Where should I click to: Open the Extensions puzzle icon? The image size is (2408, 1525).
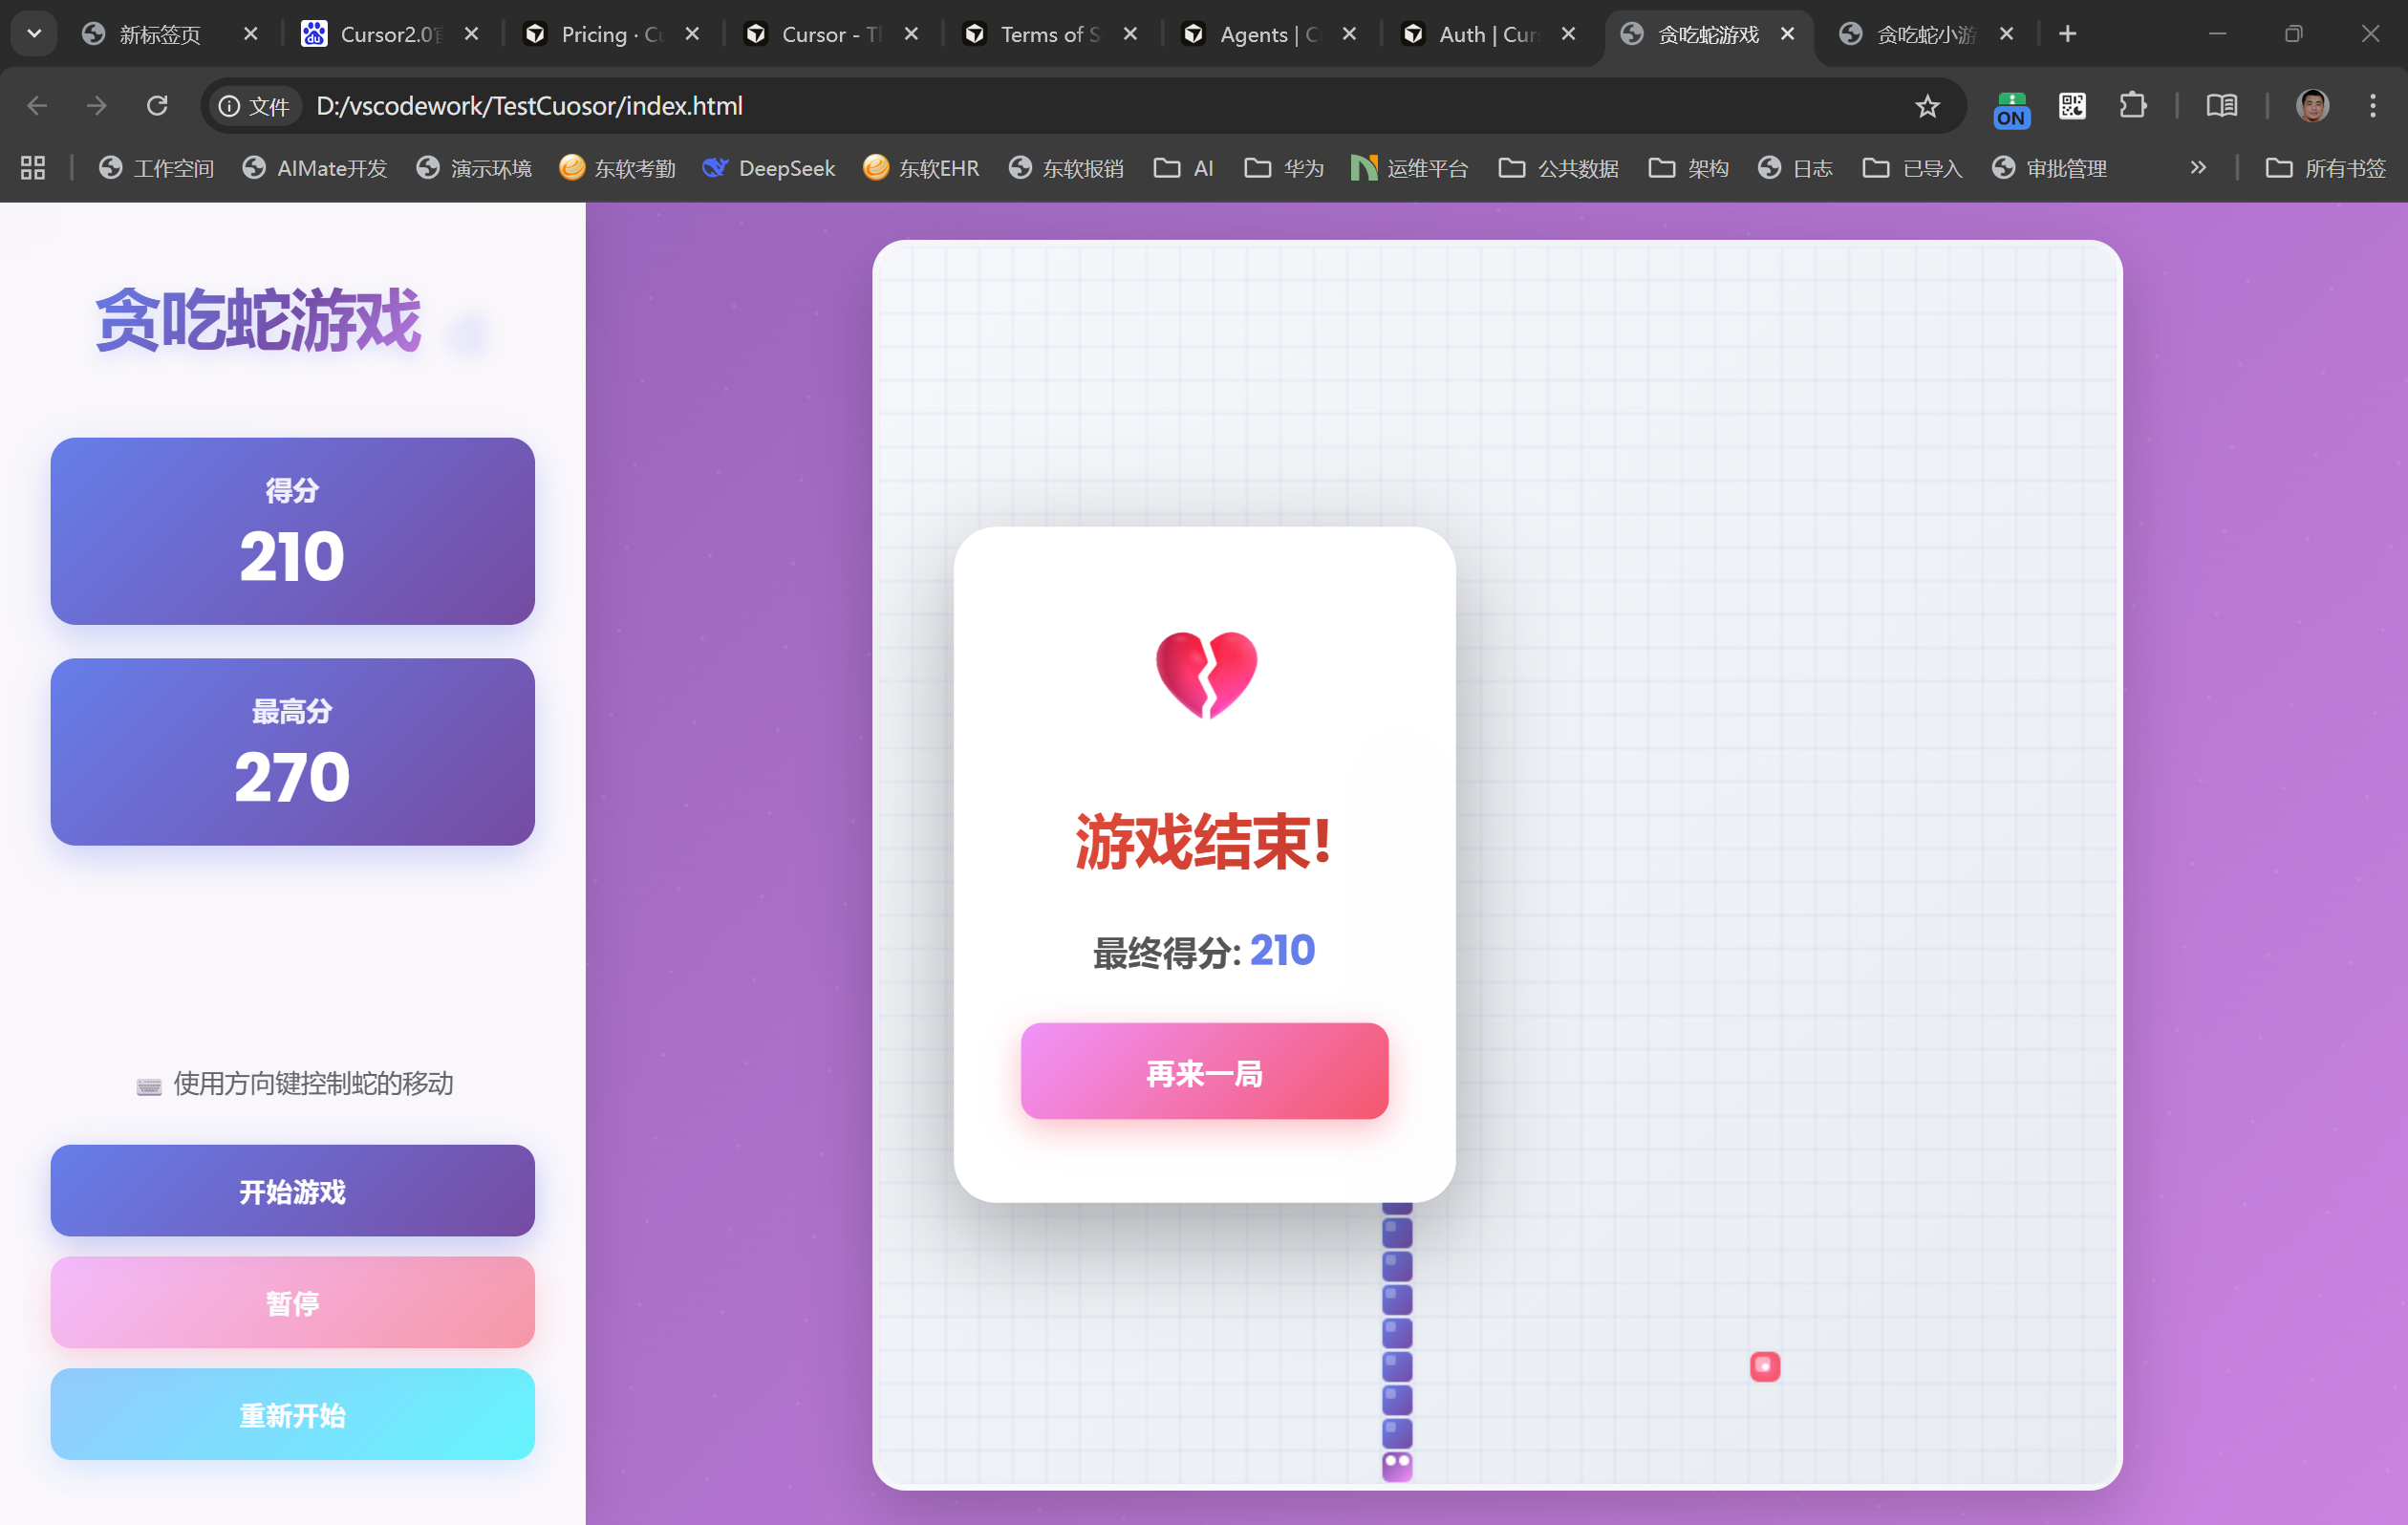[x=2132, y=106]
